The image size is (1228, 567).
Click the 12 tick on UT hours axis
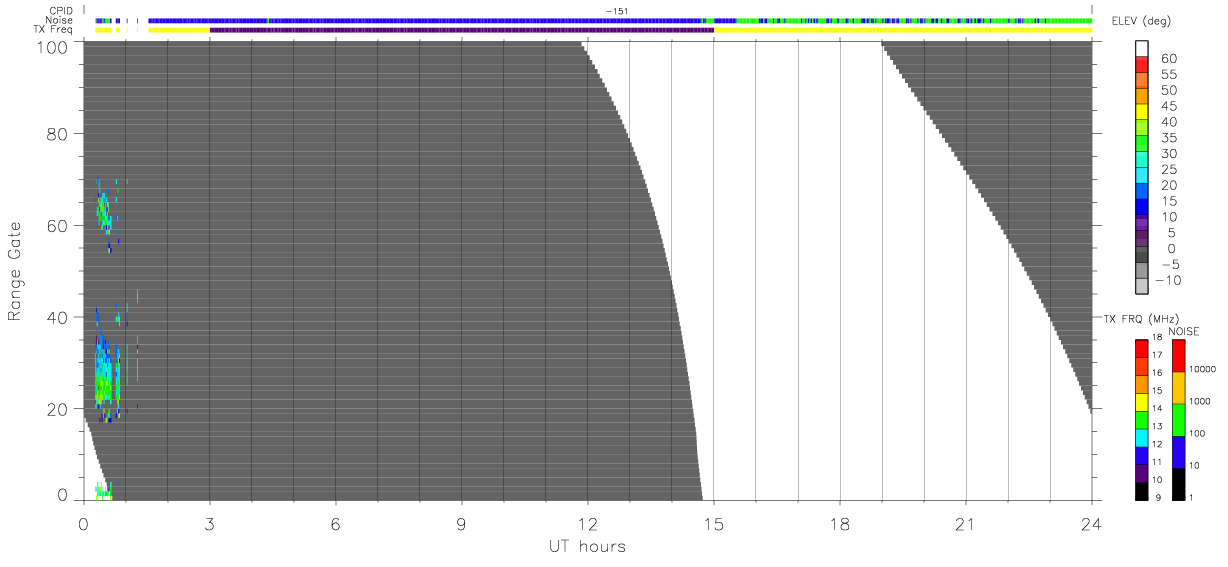588,523
